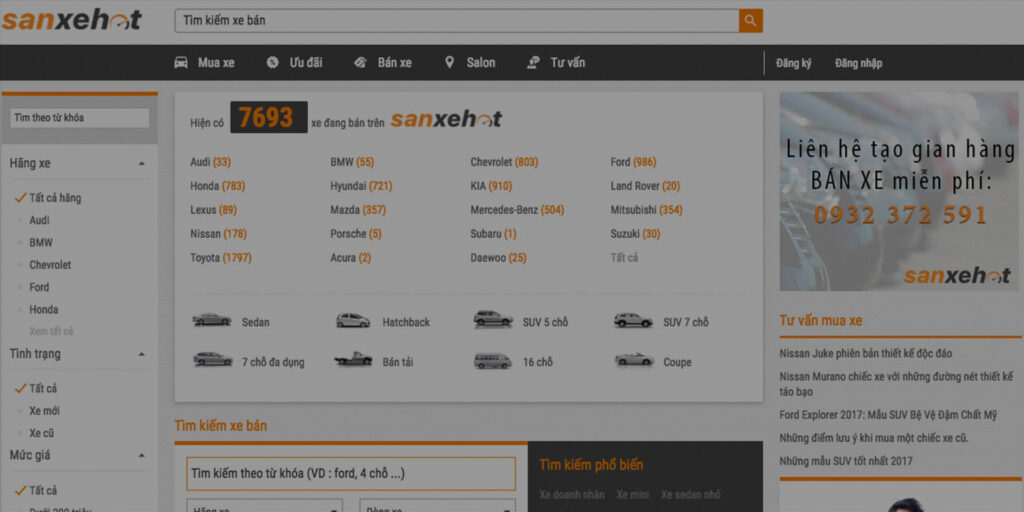Open KIA (910) brand link
The width and height of the screenshot is (1024, 512).
(491, 186)
